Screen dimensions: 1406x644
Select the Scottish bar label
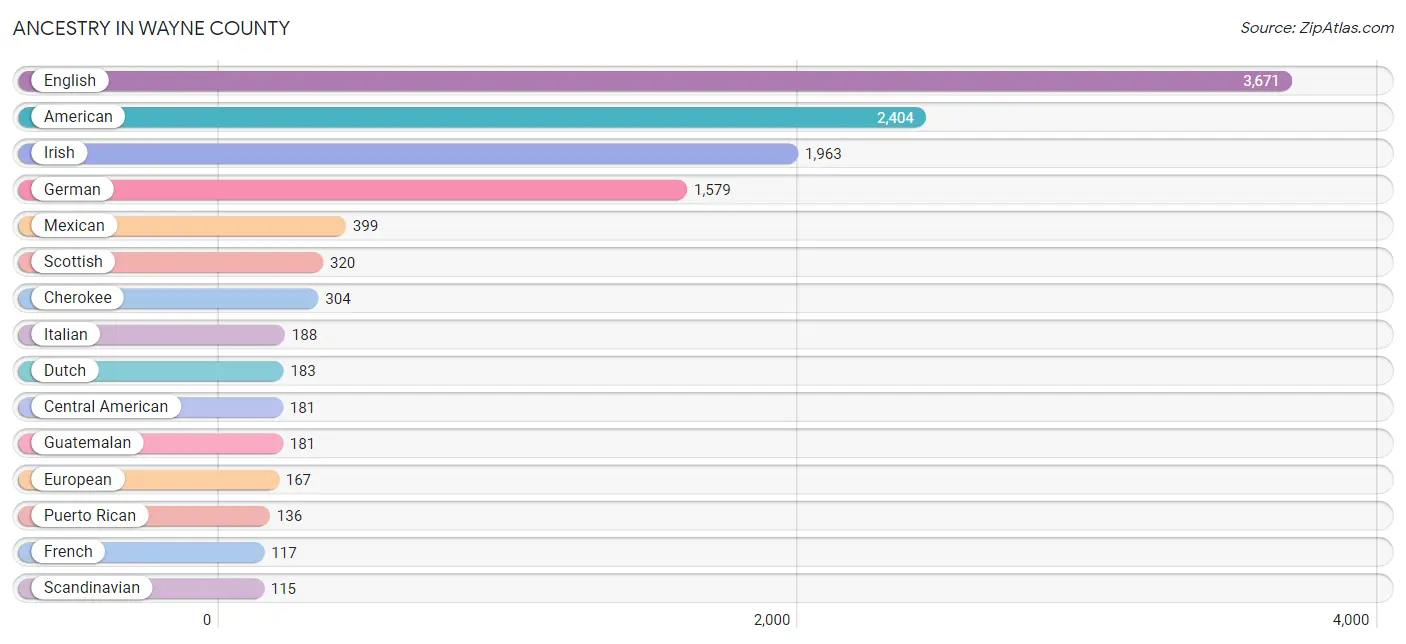coord(73,262)
